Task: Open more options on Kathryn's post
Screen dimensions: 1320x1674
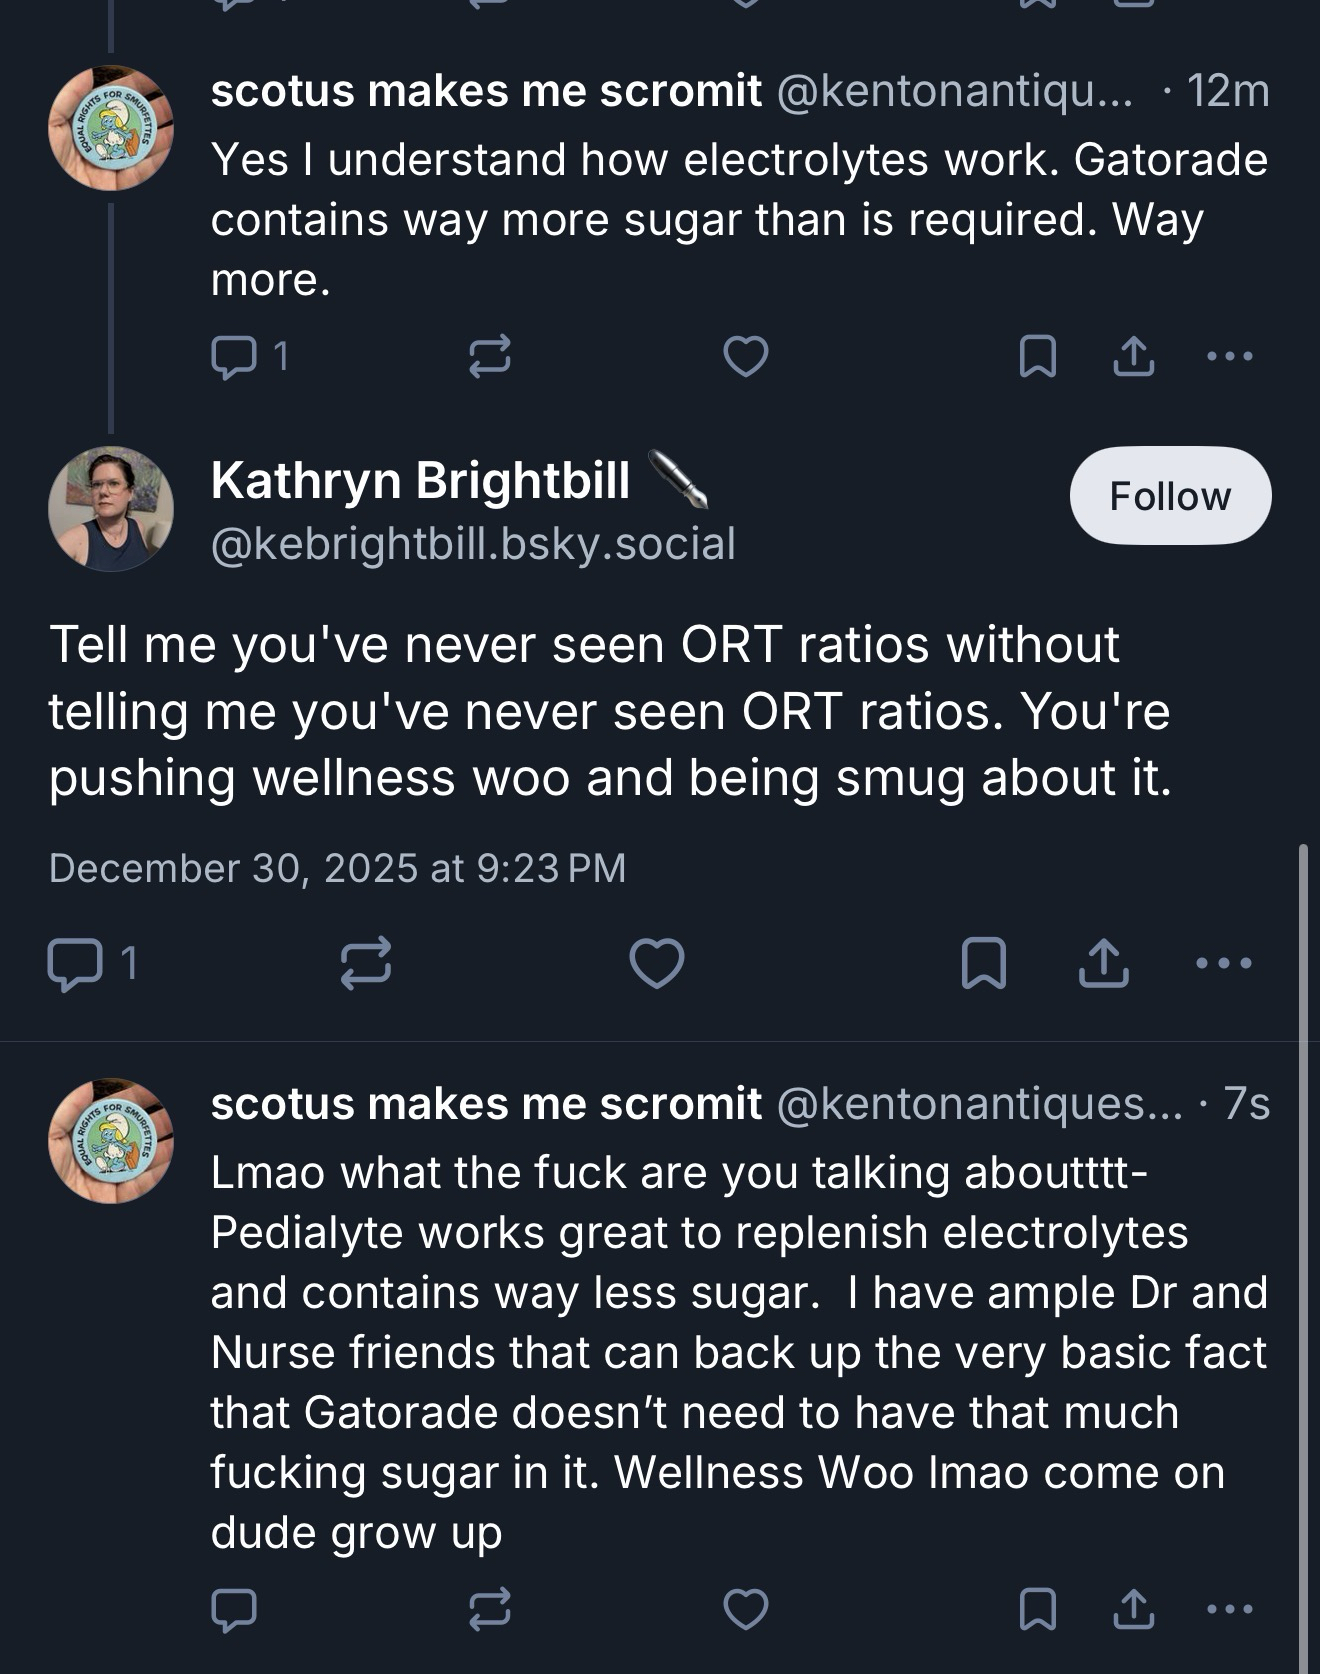Action: click(x=1223, y=963)
